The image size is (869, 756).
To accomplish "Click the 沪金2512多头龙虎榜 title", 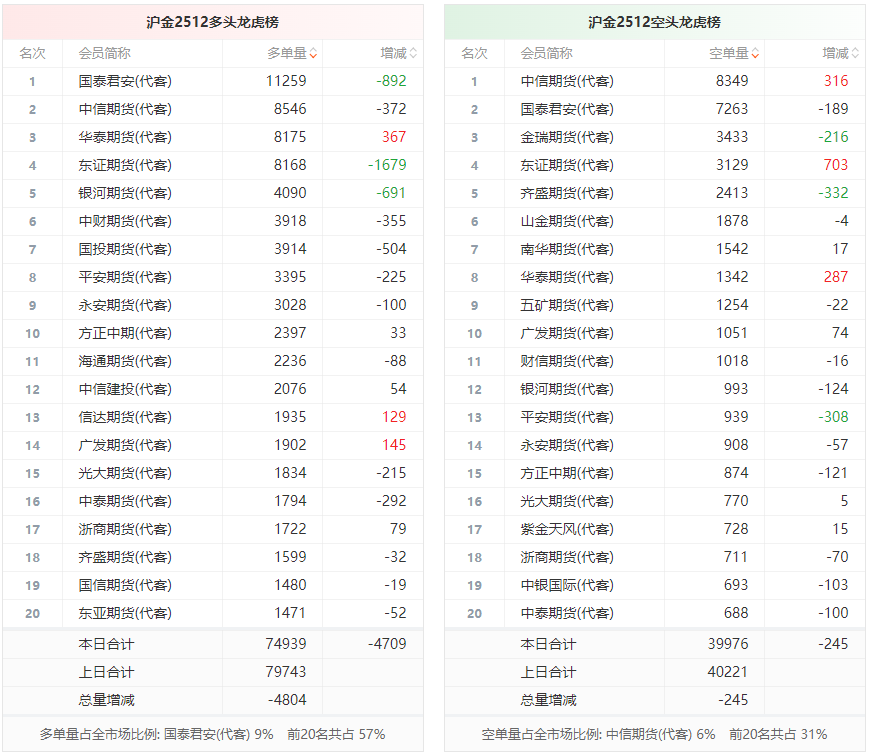I will [x=212, y=22].
